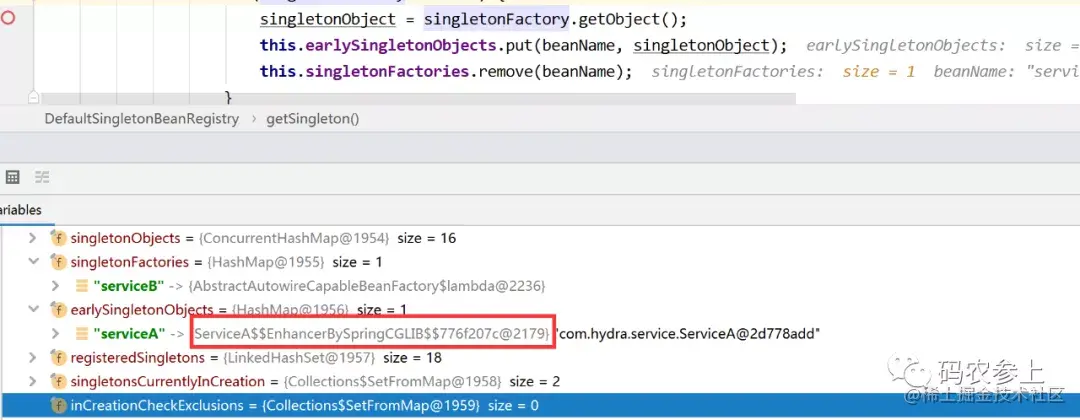Expand the "serviceA" map entry
Screen dimensions: 1080x420
click(56, 334)
